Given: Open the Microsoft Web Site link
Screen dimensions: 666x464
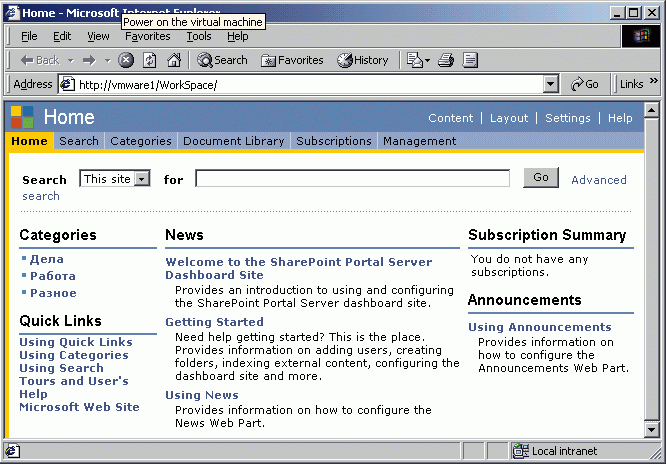Looking at the screenshot, I should pos(79,407).
